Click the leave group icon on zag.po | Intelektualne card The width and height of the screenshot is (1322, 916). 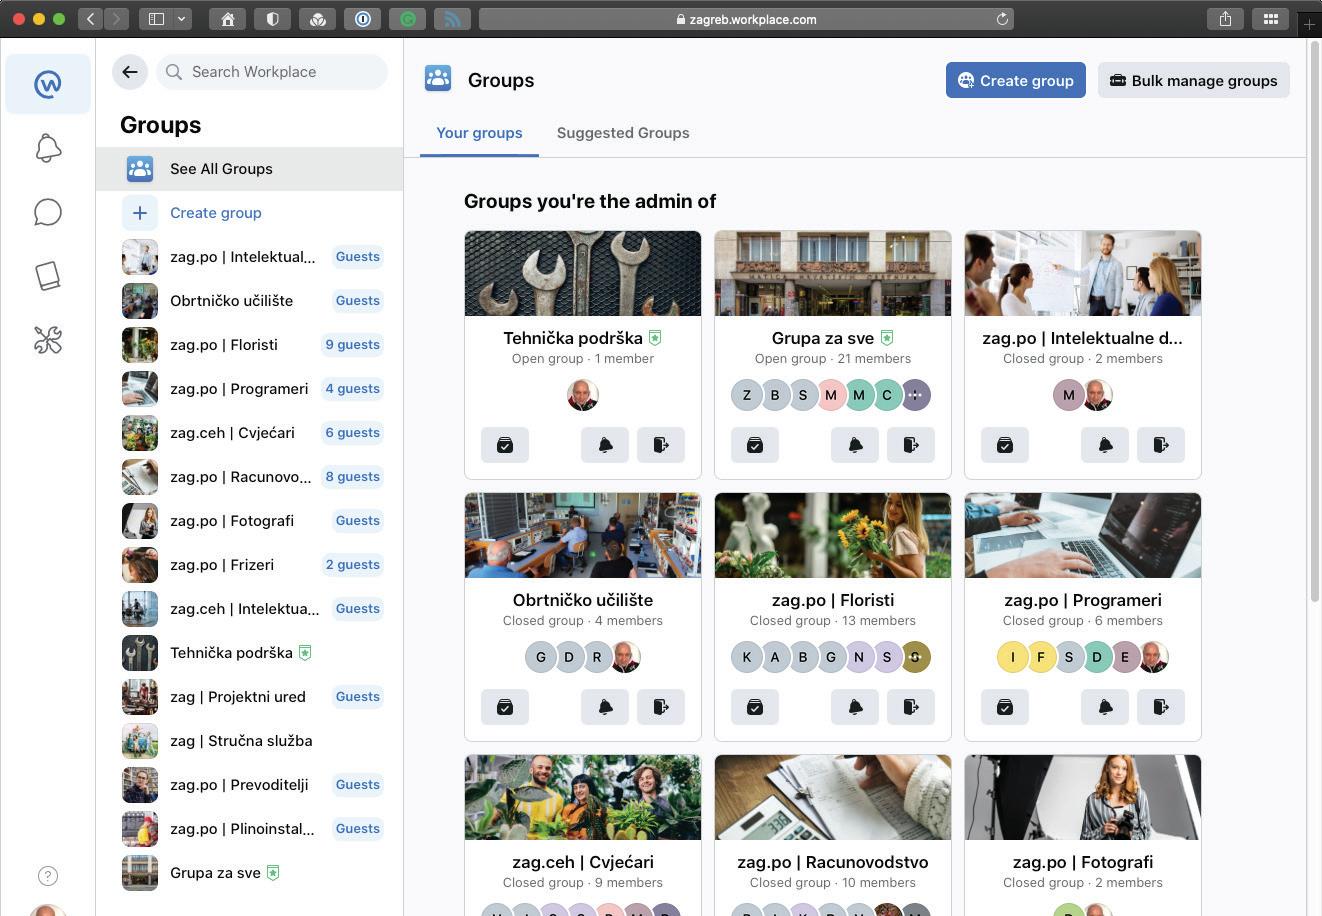tap(1161, 445)
